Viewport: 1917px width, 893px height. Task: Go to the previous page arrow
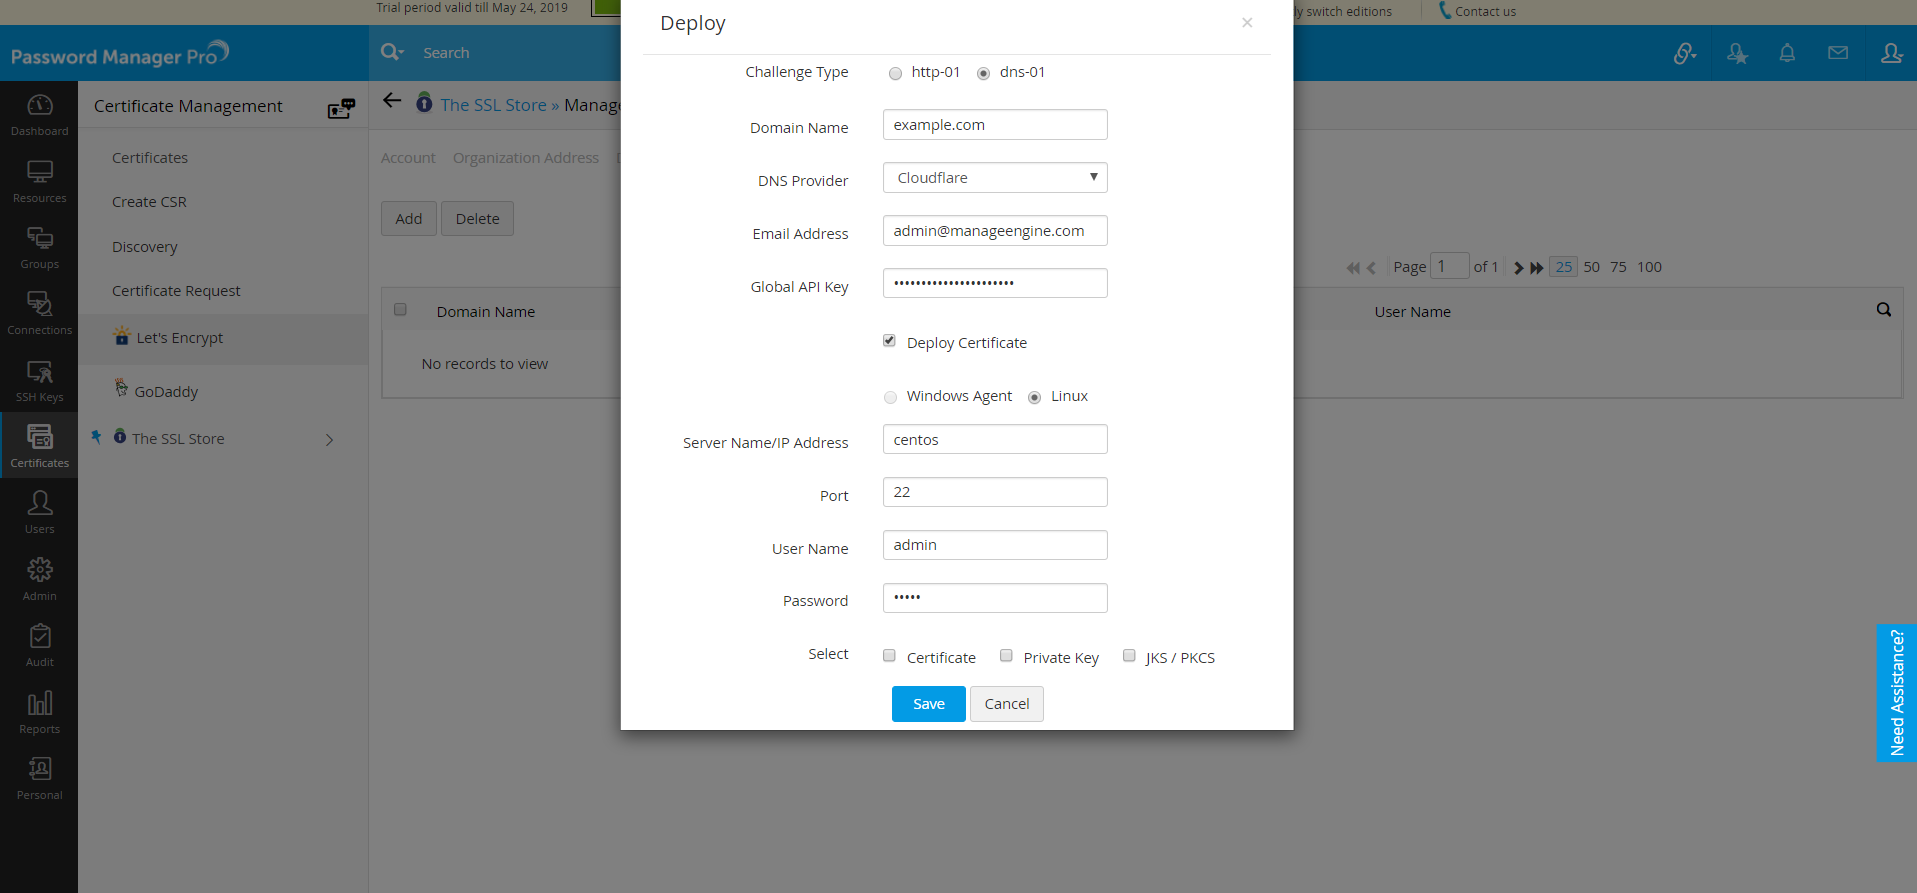pyautogui.click(x=1371, y=268)
